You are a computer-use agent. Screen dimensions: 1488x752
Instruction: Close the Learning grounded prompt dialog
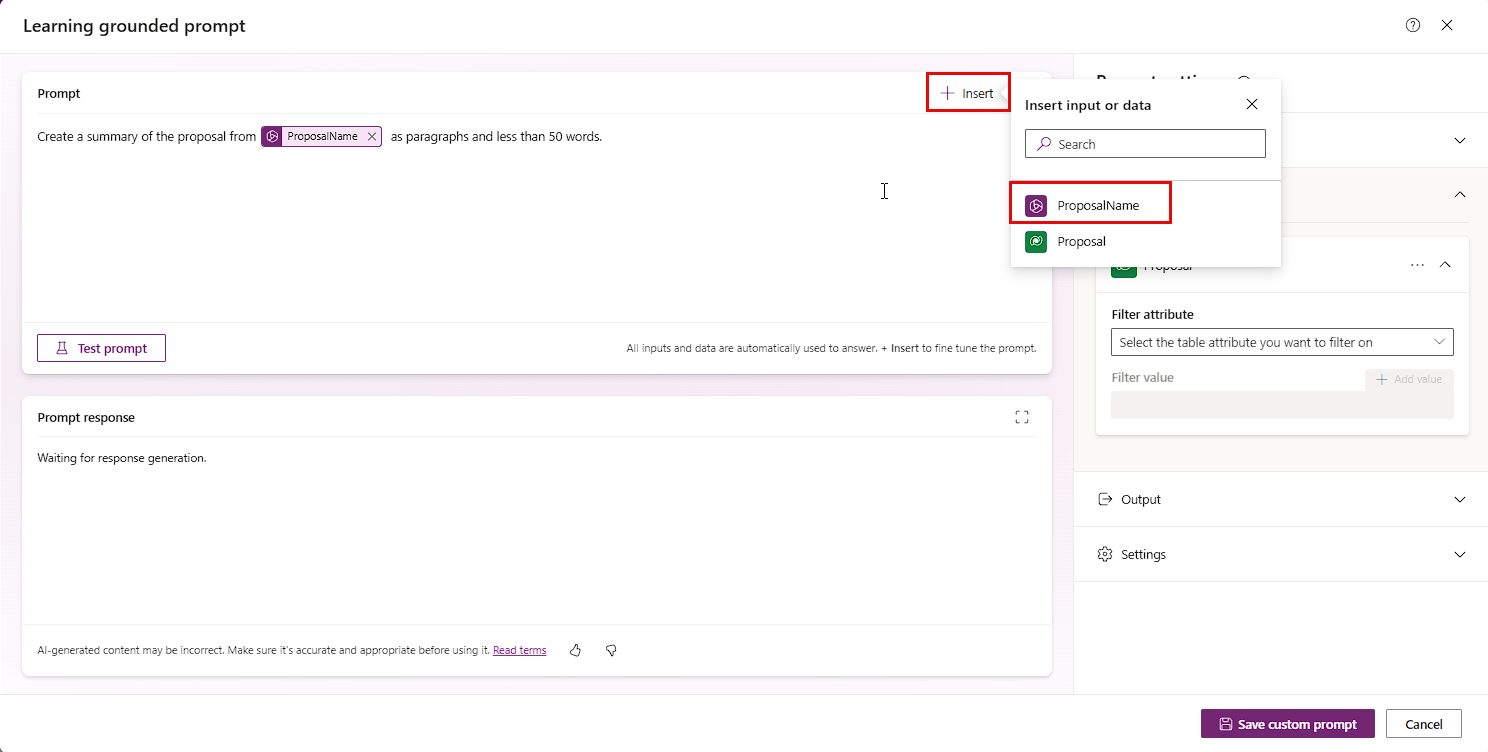pyautogui.click(x=1447, y=26)
